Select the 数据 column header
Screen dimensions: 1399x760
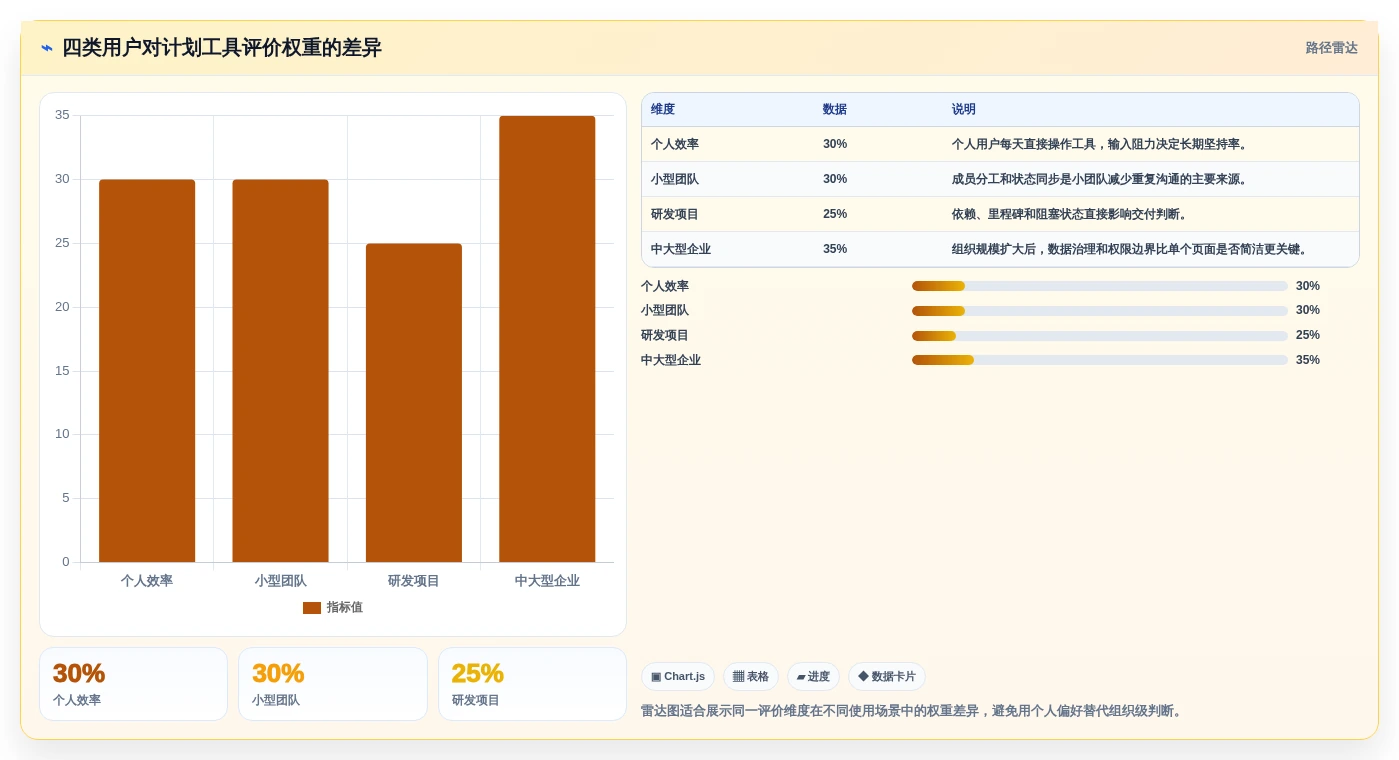834,110
